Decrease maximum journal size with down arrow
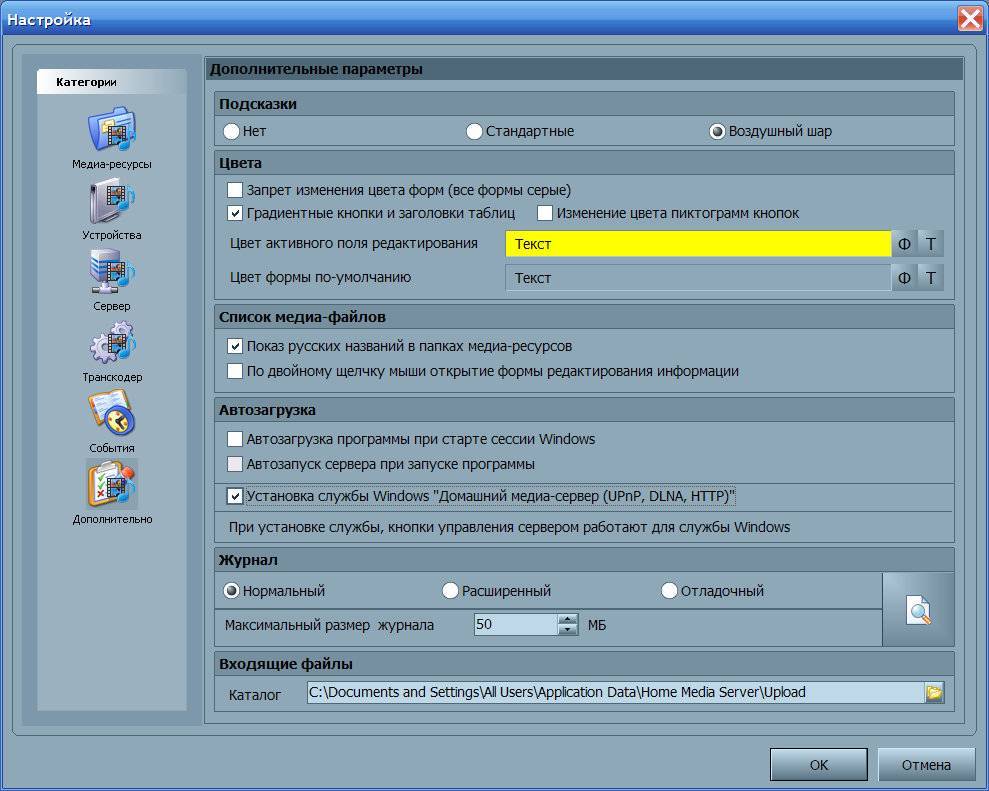 coord(568,631)
